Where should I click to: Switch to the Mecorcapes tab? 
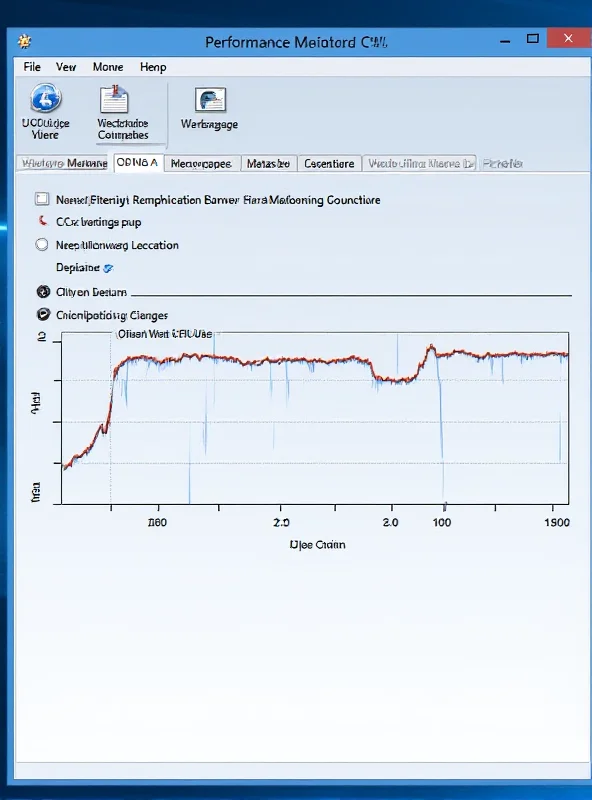[x=201, y=164]
